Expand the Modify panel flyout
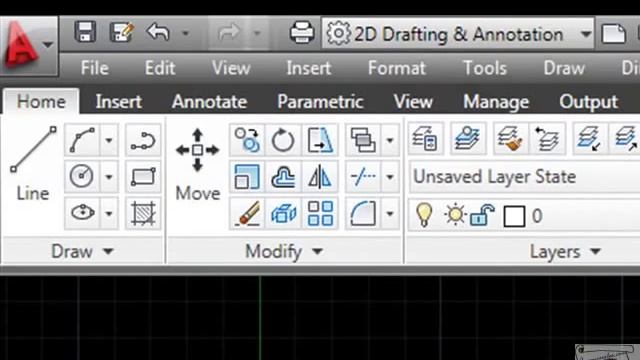 click(284, 251)
